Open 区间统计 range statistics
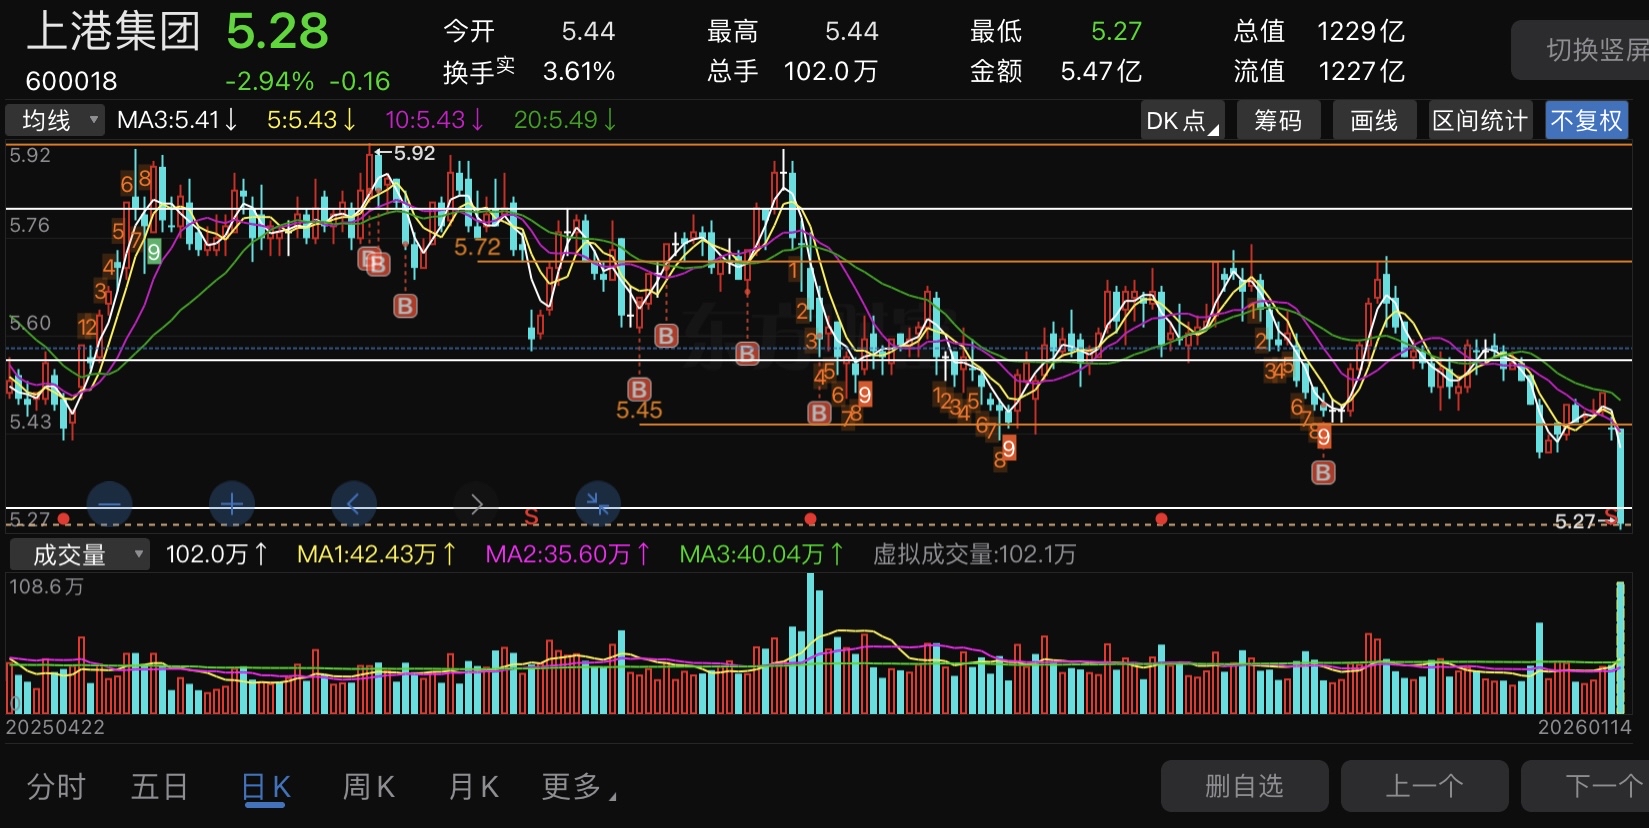 point(1480,120)
